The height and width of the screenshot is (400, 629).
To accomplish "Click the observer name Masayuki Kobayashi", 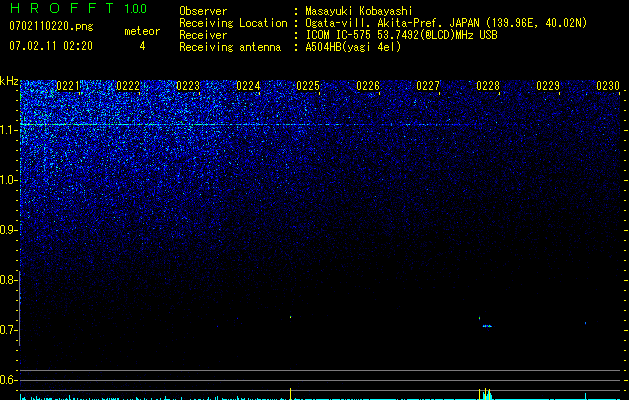I will [359, 11].
